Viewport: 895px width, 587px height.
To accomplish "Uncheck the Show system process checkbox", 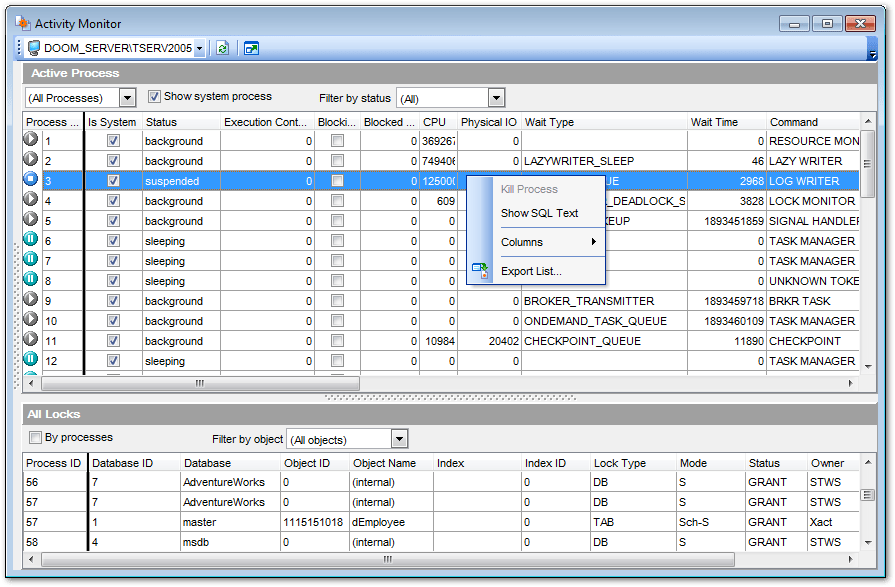I will tap(154, 96).
